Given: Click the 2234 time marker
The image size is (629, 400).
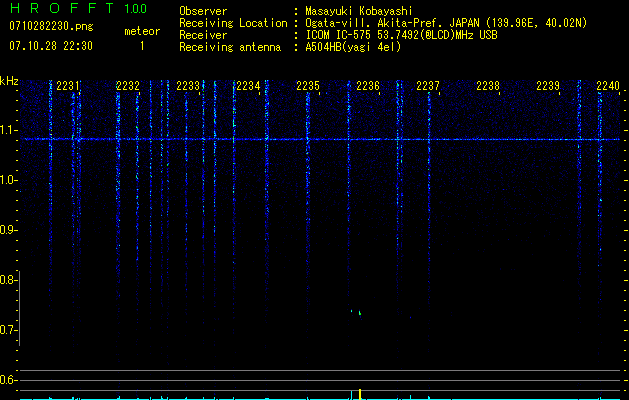Looking at the screenshot, I should pyautogui.click(x=248, y=86).
